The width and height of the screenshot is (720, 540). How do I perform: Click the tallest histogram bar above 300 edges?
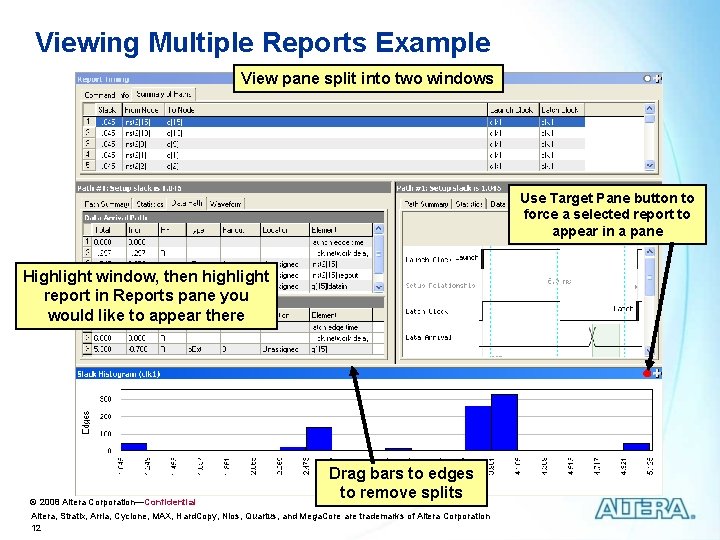tap(504, 422)
